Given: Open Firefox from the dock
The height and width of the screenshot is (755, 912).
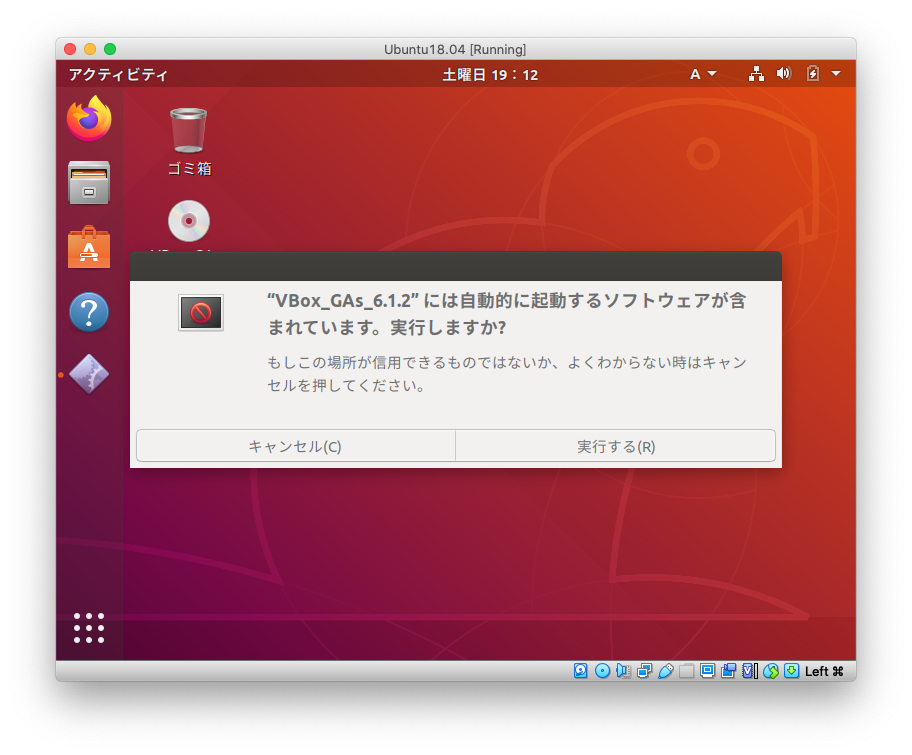Looking at the screenshot, I should click(x=88, y=118).
